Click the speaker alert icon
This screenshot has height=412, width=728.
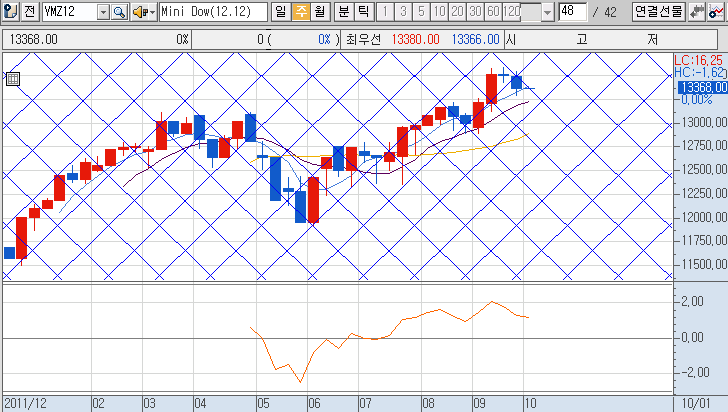[138, 12]
